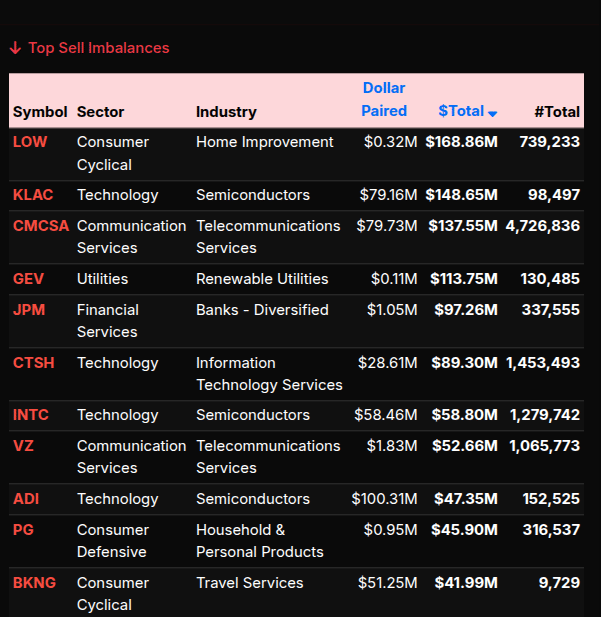This screenshot has width=601, height=617.
Task: Click the Industry column header
Action: (x=226, y=112)
